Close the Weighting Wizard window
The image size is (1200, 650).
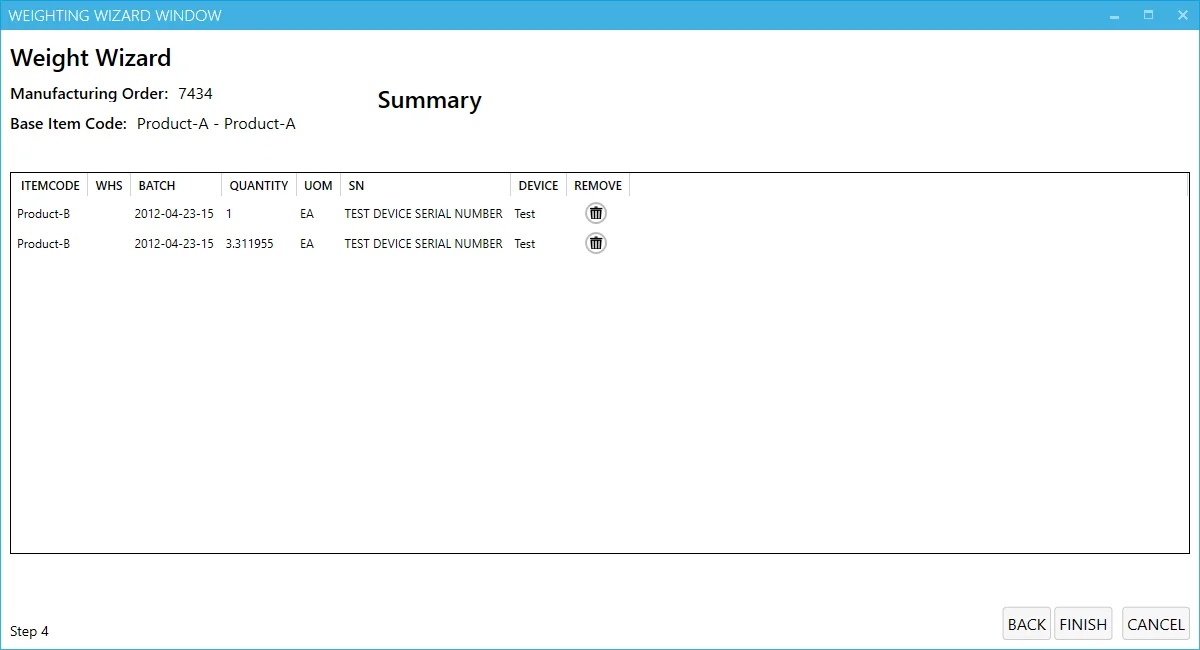click(x=1181, y=15)
